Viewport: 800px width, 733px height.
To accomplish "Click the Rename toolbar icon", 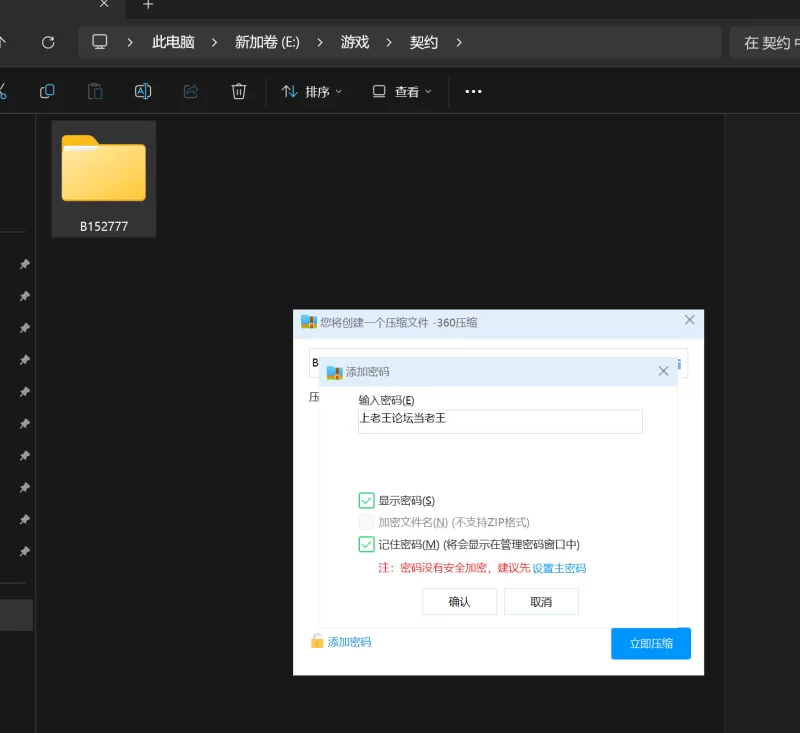I will (143, 91).
